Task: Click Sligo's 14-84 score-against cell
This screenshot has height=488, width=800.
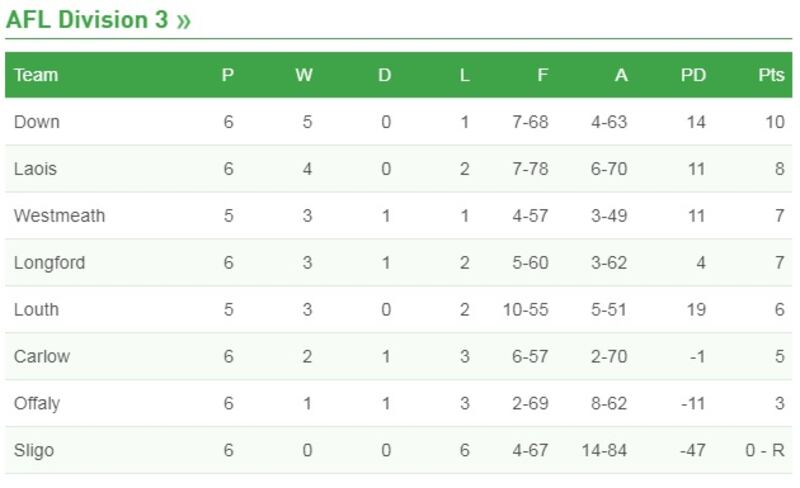Action: point(603,451)
